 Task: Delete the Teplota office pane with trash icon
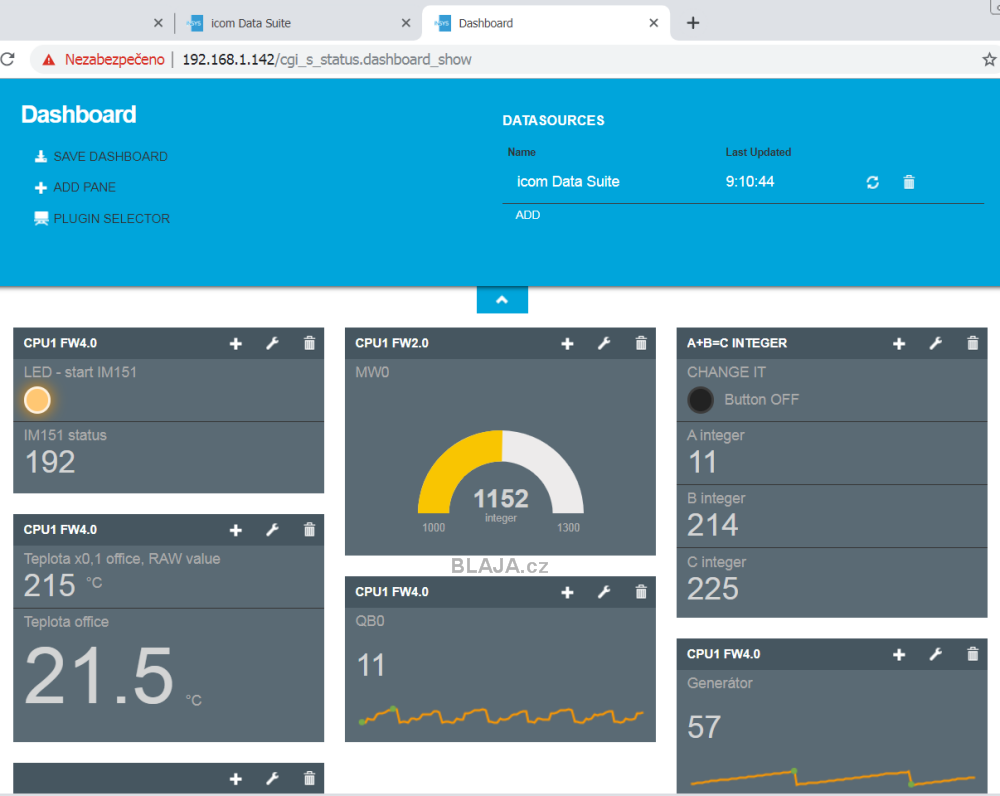point(309,529)
